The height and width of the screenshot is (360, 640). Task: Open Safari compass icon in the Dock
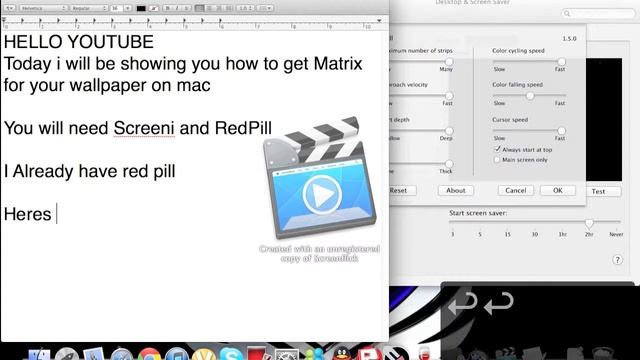[x=122, y=354]
